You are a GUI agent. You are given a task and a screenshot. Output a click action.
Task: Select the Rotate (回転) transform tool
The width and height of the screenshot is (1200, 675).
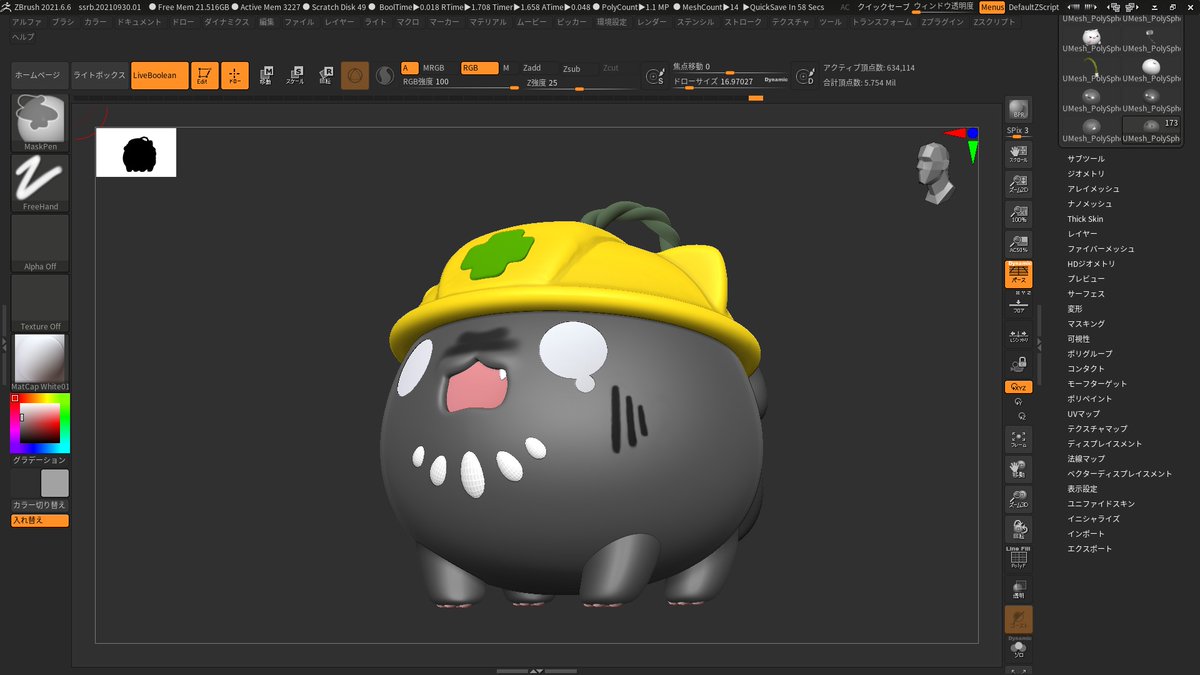tap(326, 76)
